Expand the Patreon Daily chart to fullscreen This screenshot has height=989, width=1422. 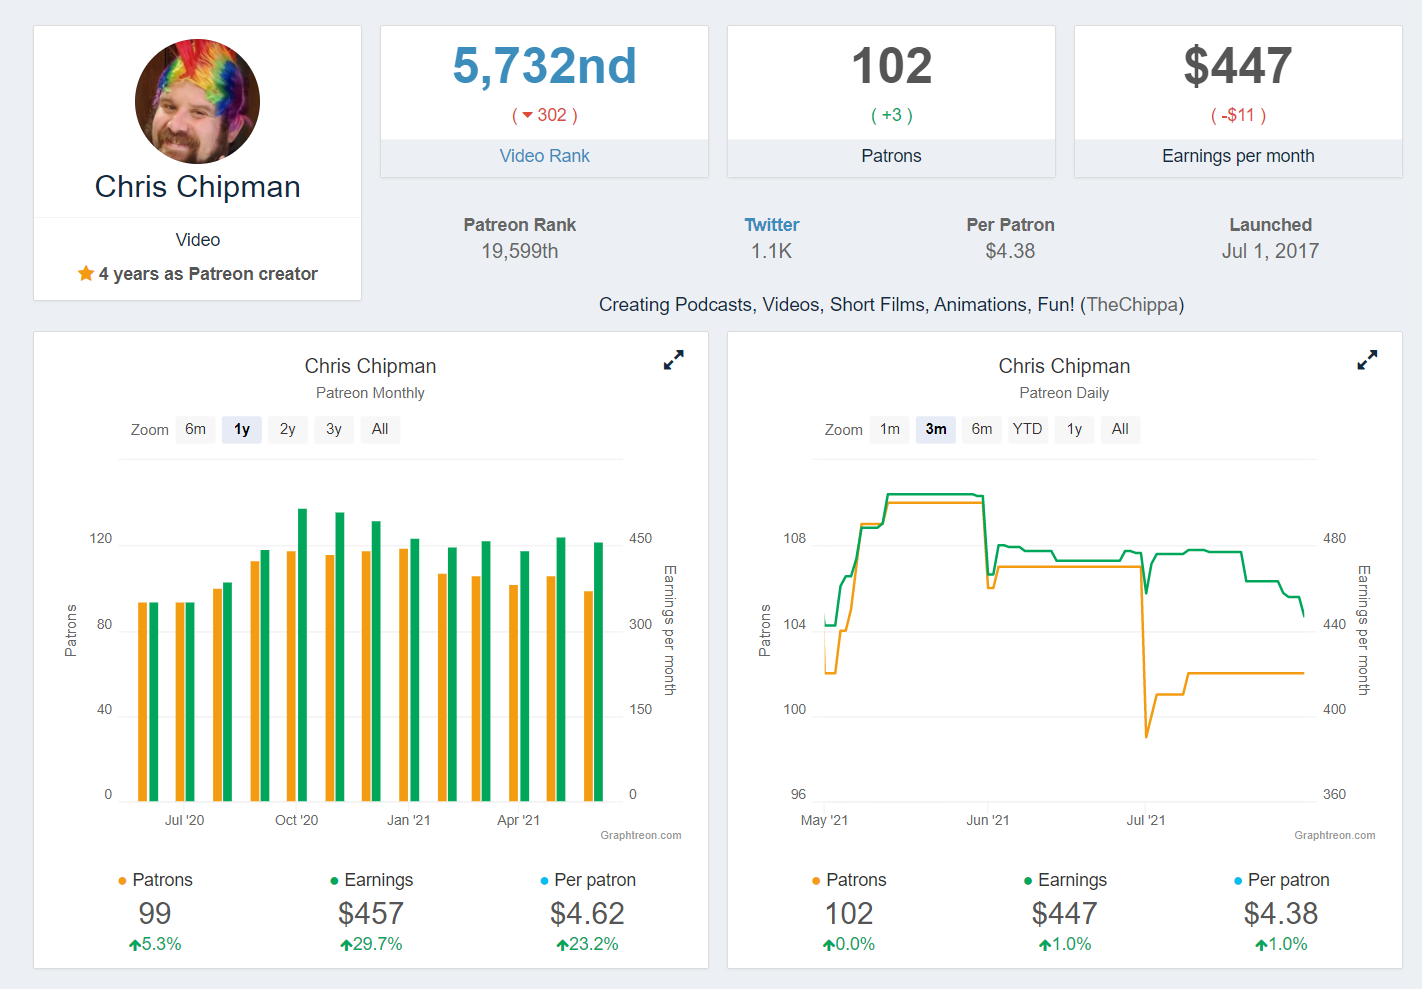pos(1368,361)
